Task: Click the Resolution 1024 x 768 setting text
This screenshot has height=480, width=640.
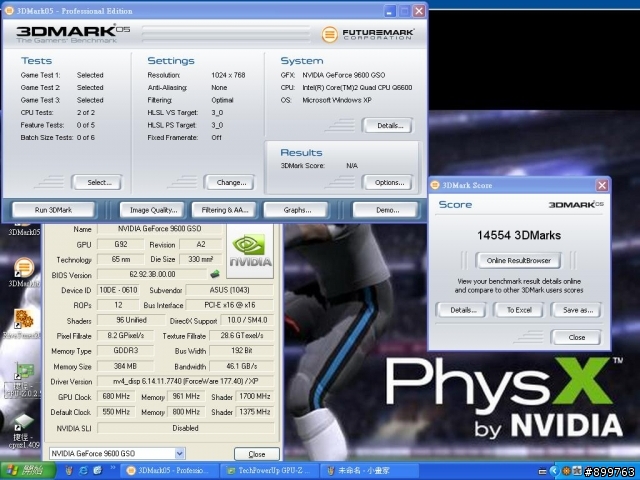Action: tap(228, 75)
